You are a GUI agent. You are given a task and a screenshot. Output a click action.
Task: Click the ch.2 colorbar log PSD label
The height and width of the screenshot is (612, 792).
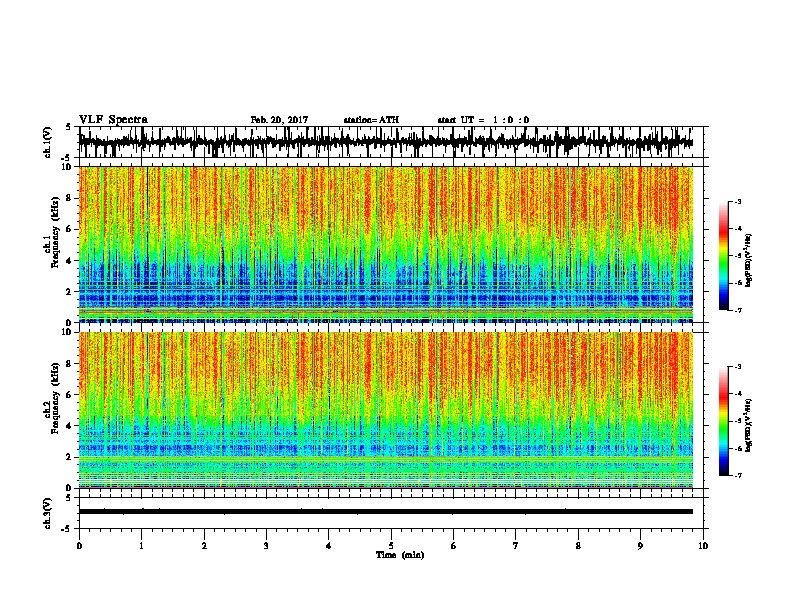point(748,426)
